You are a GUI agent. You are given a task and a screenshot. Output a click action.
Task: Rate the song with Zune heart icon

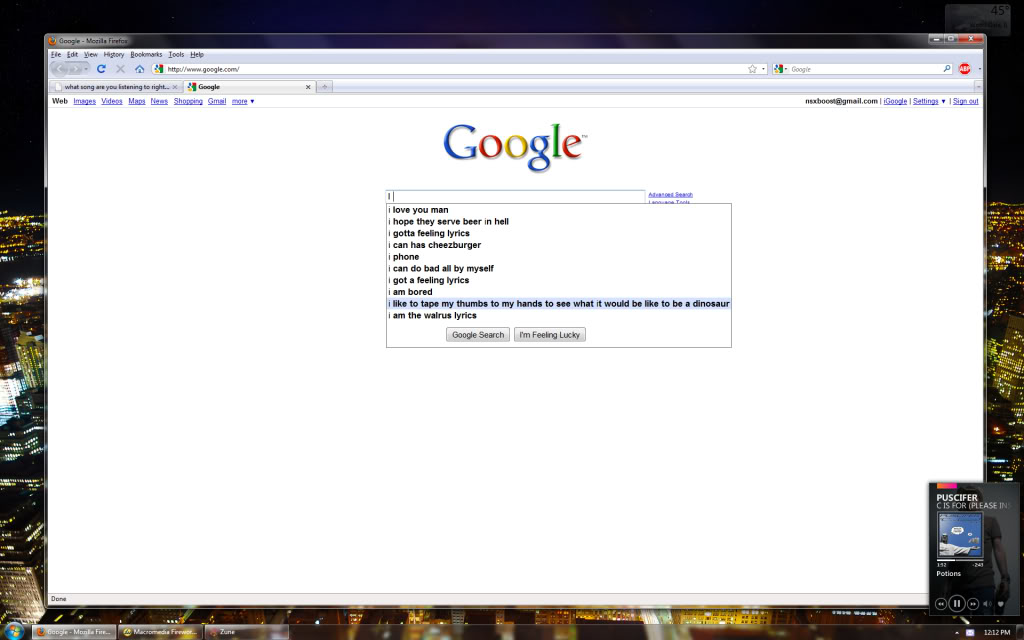pos(1001,604)
